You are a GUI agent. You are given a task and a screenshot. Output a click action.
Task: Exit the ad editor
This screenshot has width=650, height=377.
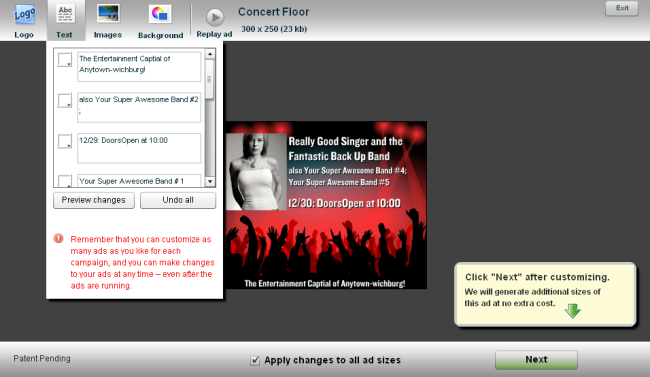click(621, 8)
